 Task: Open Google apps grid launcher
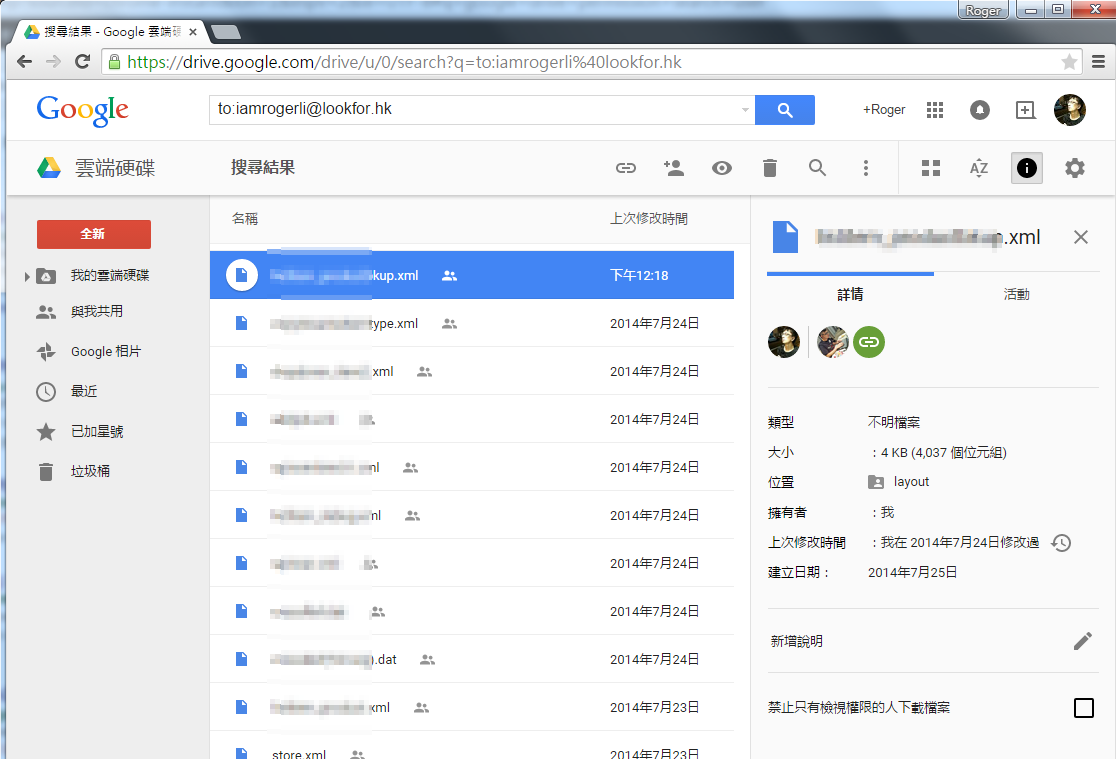[x=935, y=110]
